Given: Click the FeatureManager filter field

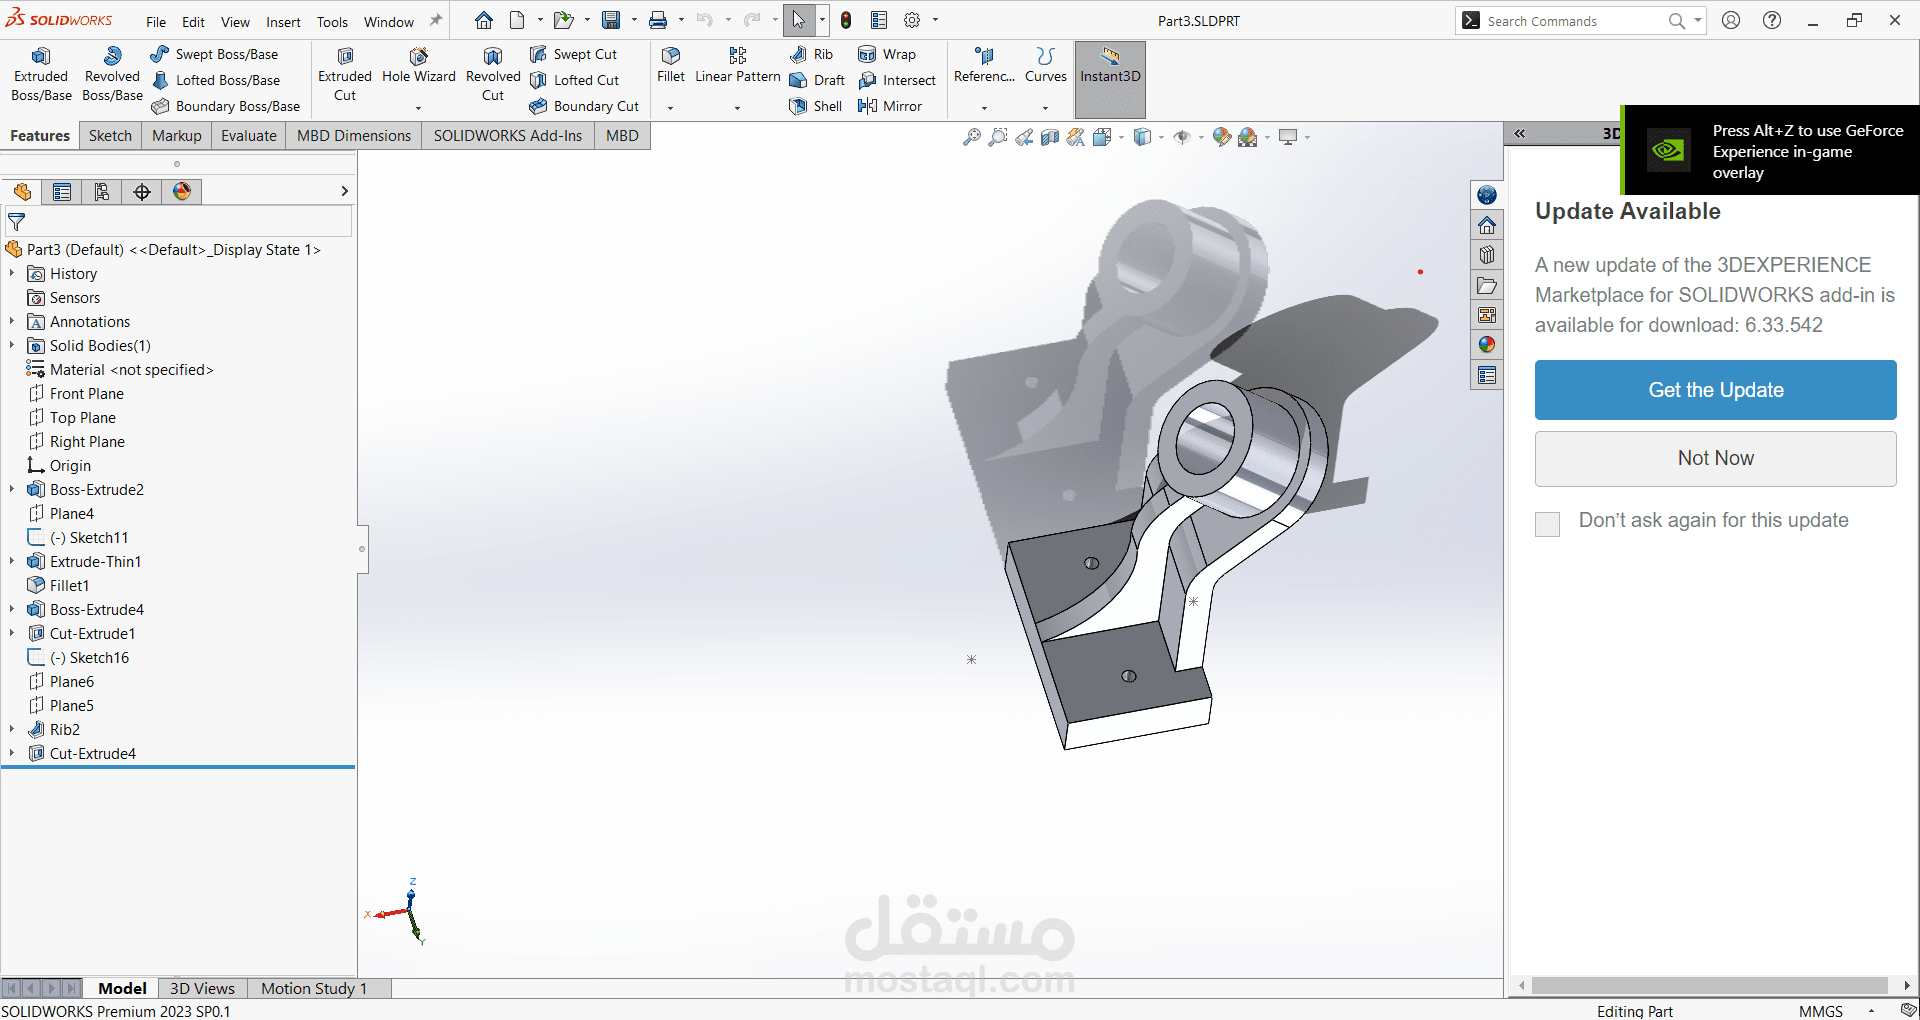Looking at the screenshot, I should [x=179, y=222].
